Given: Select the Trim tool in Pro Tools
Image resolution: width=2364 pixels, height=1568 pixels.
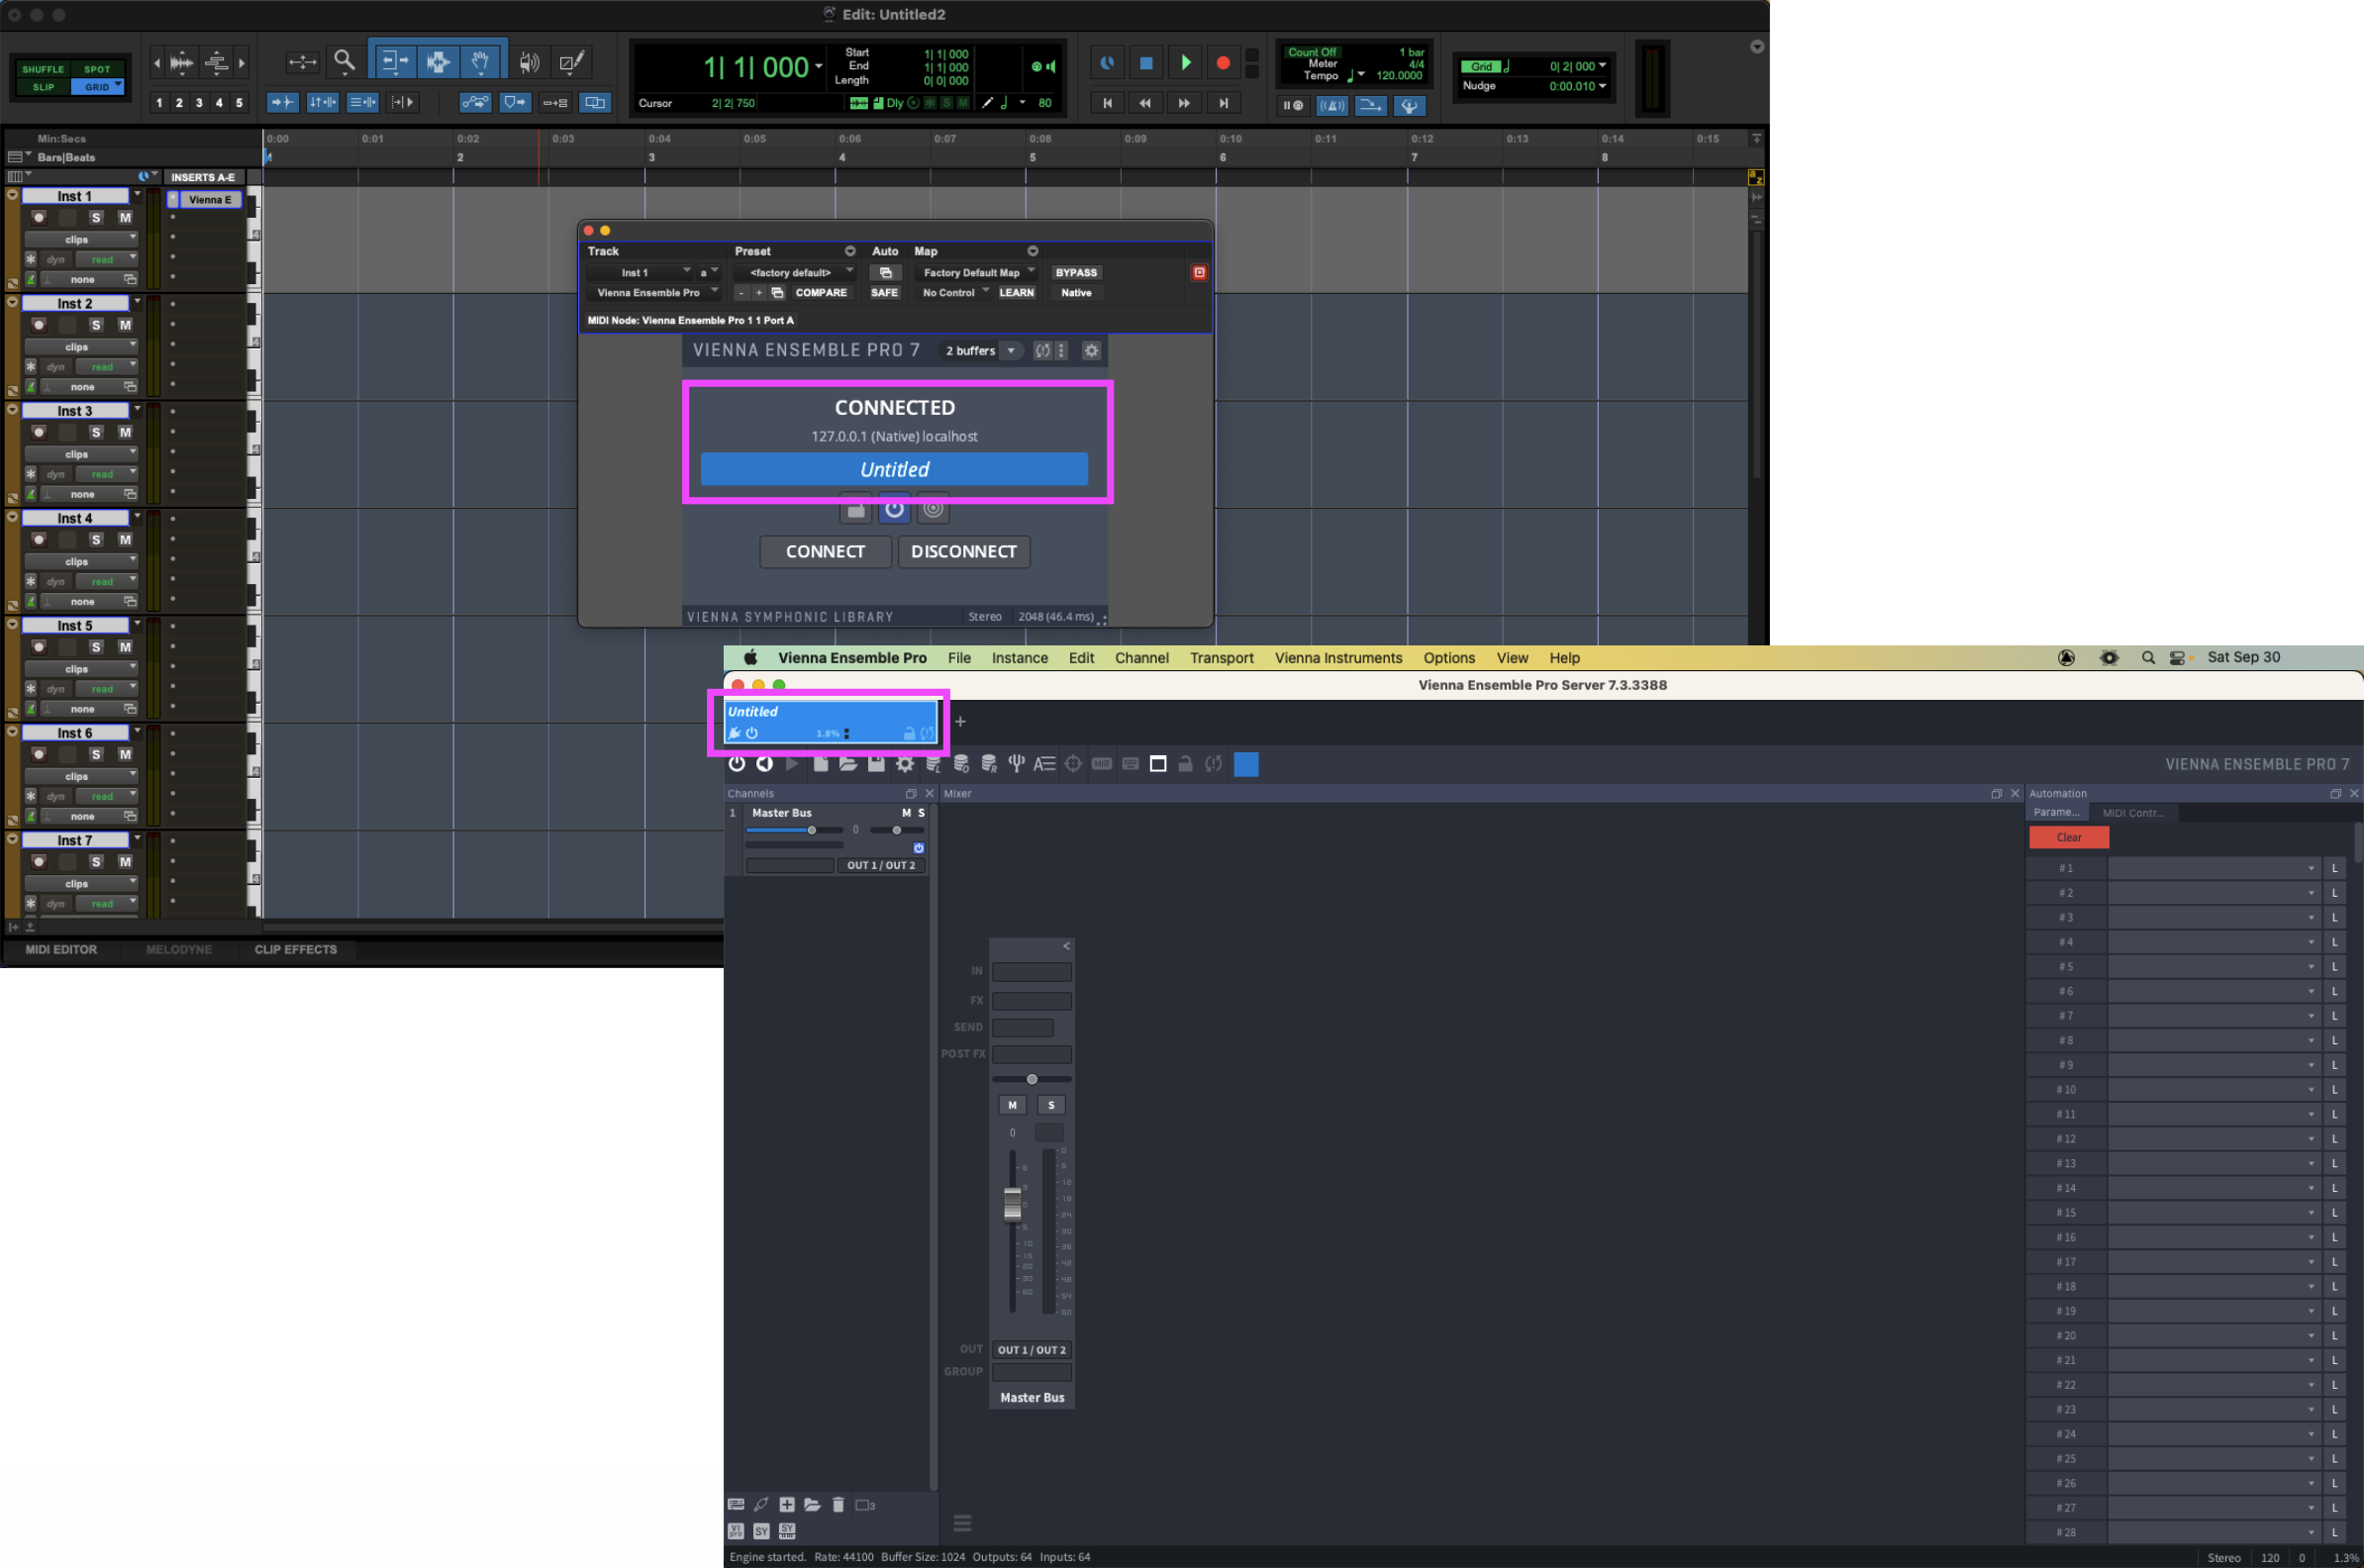Looking at the screenshot, I should 395,62.
